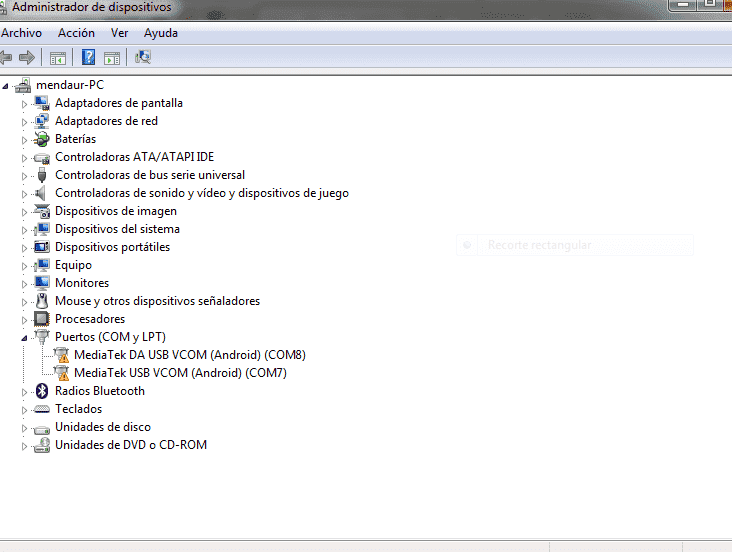
Task: Click the Dispositivos del sistema icon
Action: (42, 229)
